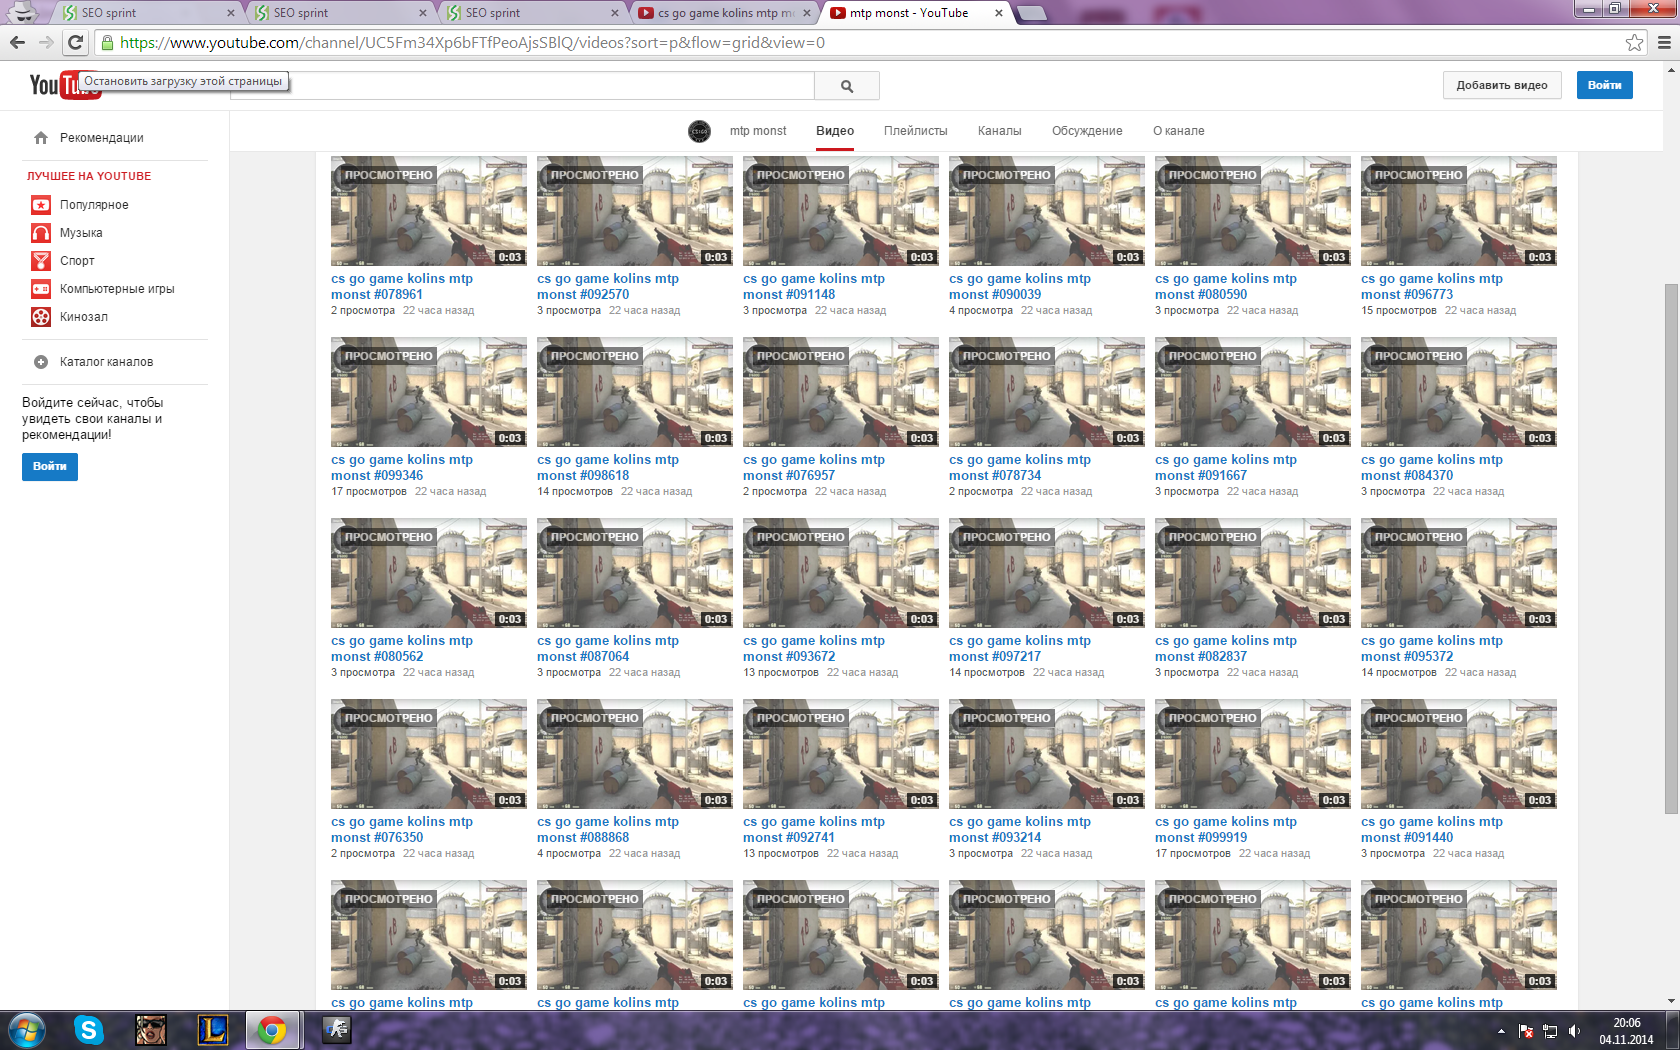Click the YouTube logo
The height and width of the screenshot is (1050, 1680).
pos(65,85)
